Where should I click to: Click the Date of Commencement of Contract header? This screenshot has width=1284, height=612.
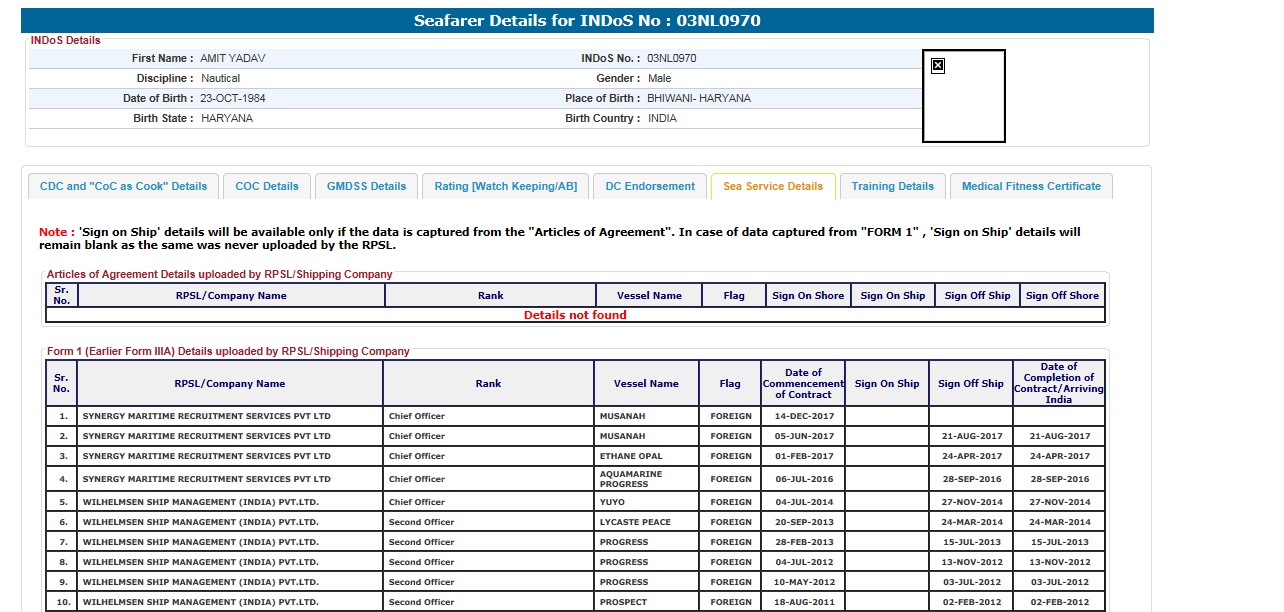pos(803,383)
